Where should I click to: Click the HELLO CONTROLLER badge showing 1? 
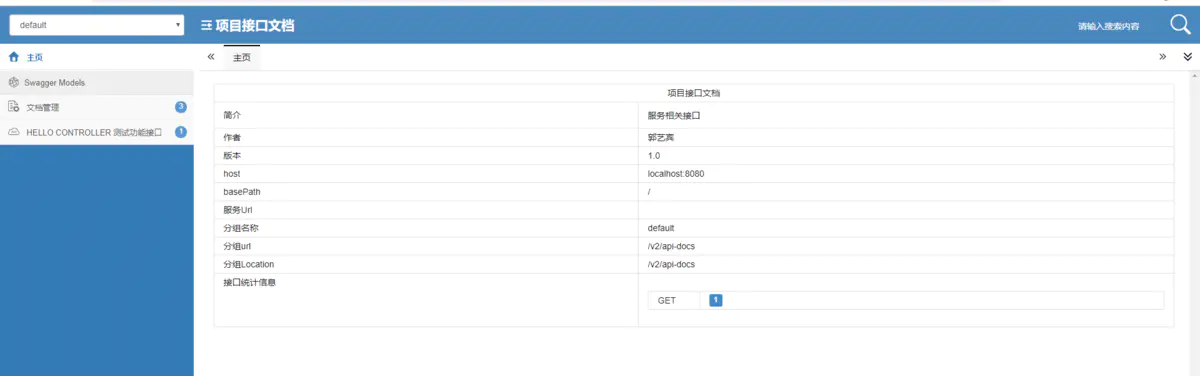coord(181,132)
